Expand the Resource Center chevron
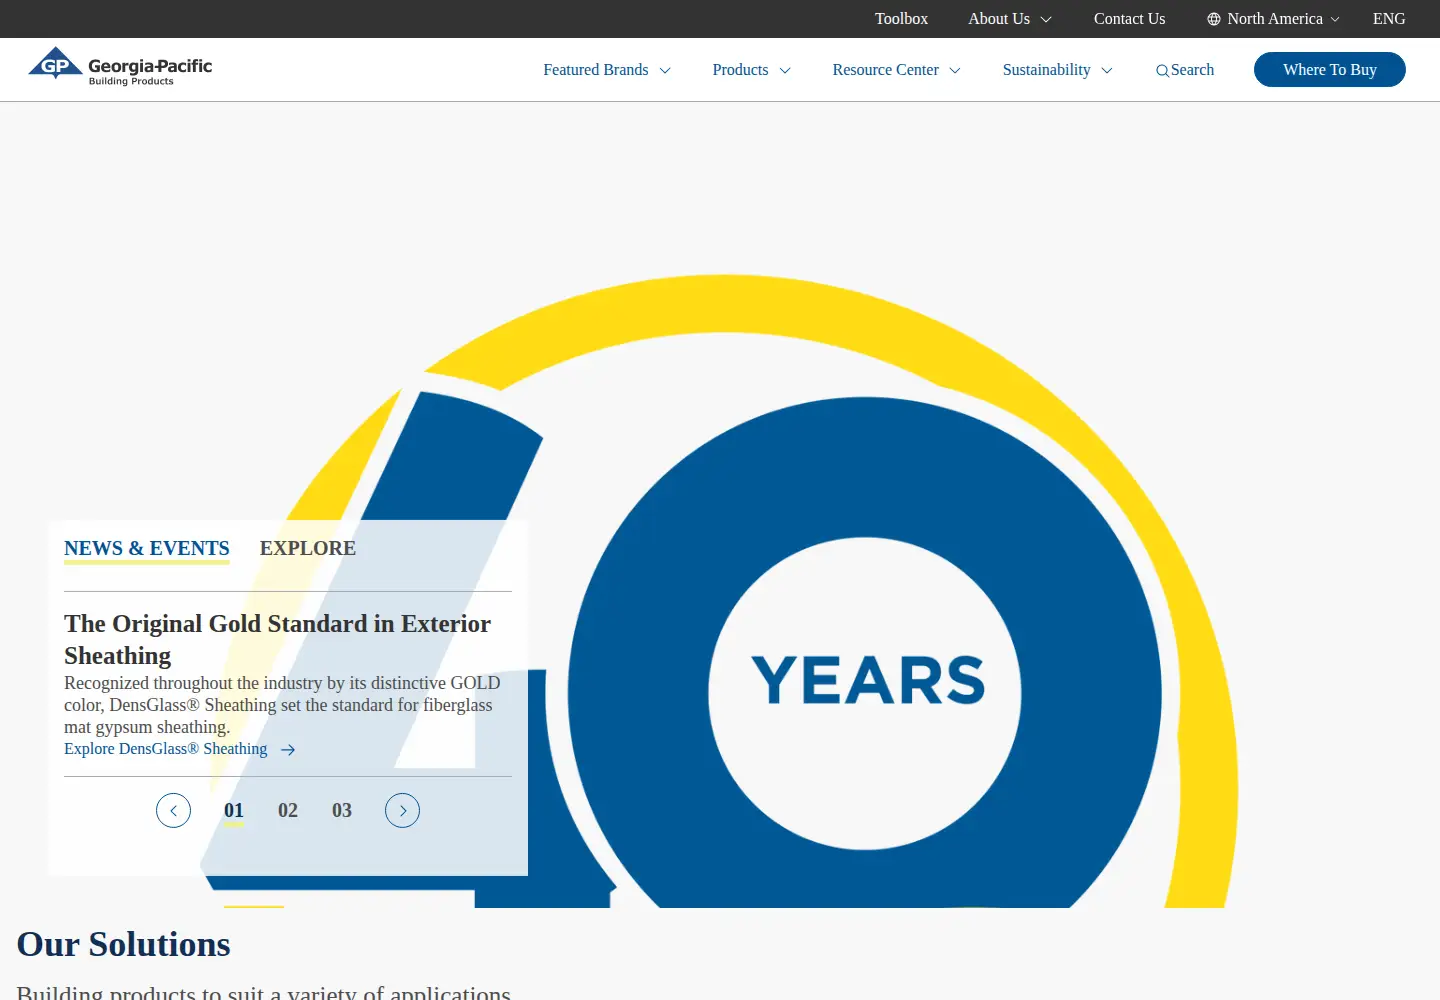The width and height of the screenshot is (1440, 1000). pyautogui.click(x=955, y=71)
